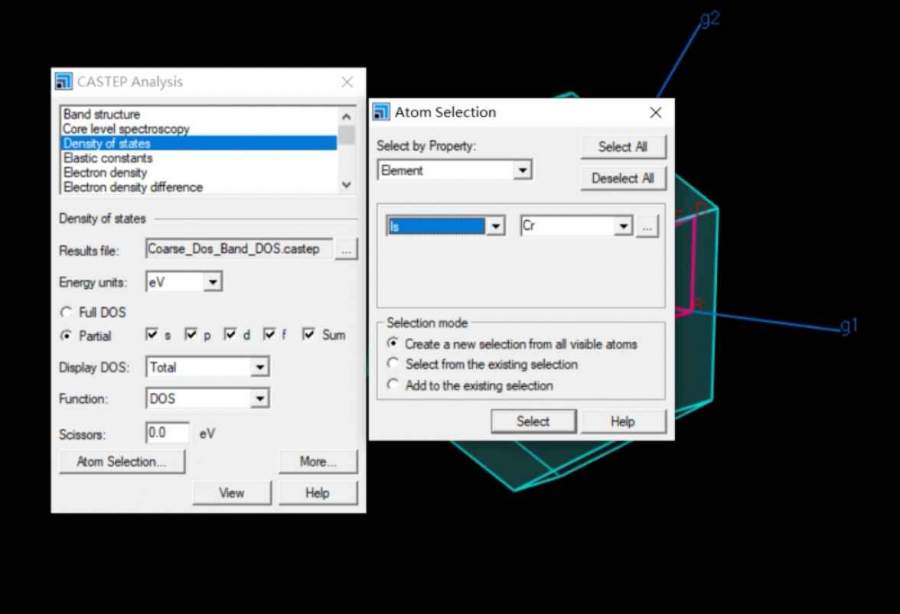This screenshot has height=614, width=900.
Task: Click the Scissors value input field
Action: pos(168,434)
